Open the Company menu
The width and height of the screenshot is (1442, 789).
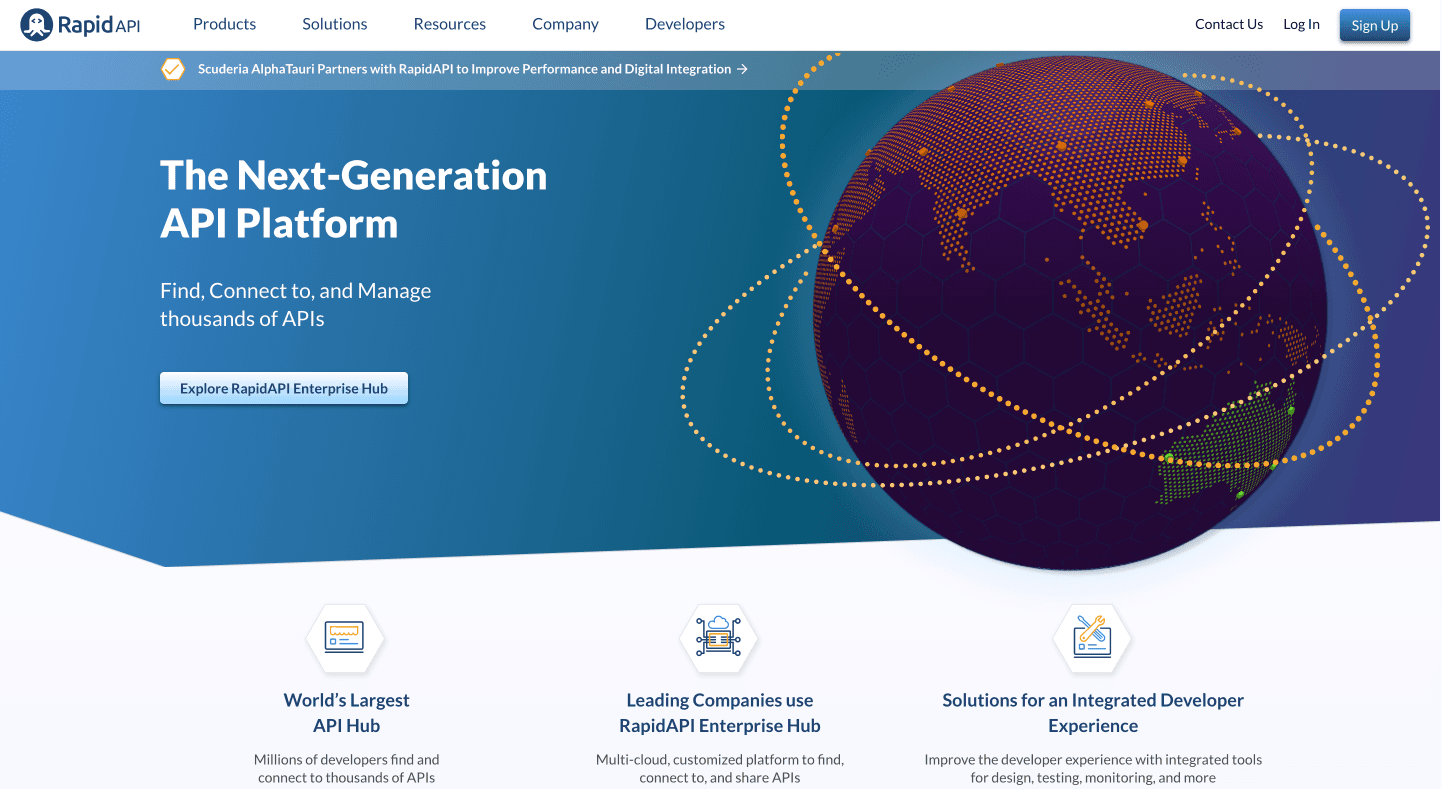pyautogui.click(x=565, y=24)
